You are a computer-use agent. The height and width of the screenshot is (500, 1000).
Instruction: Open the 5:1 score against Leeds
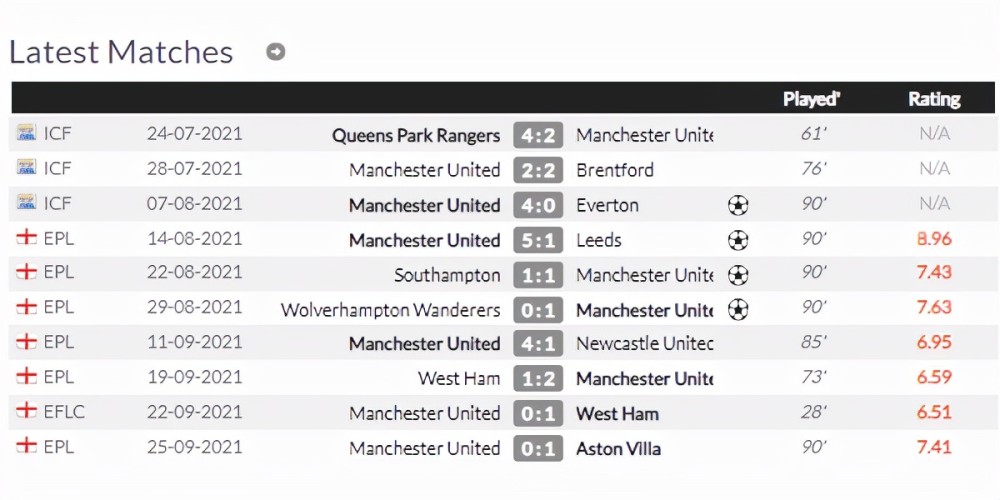538,240
